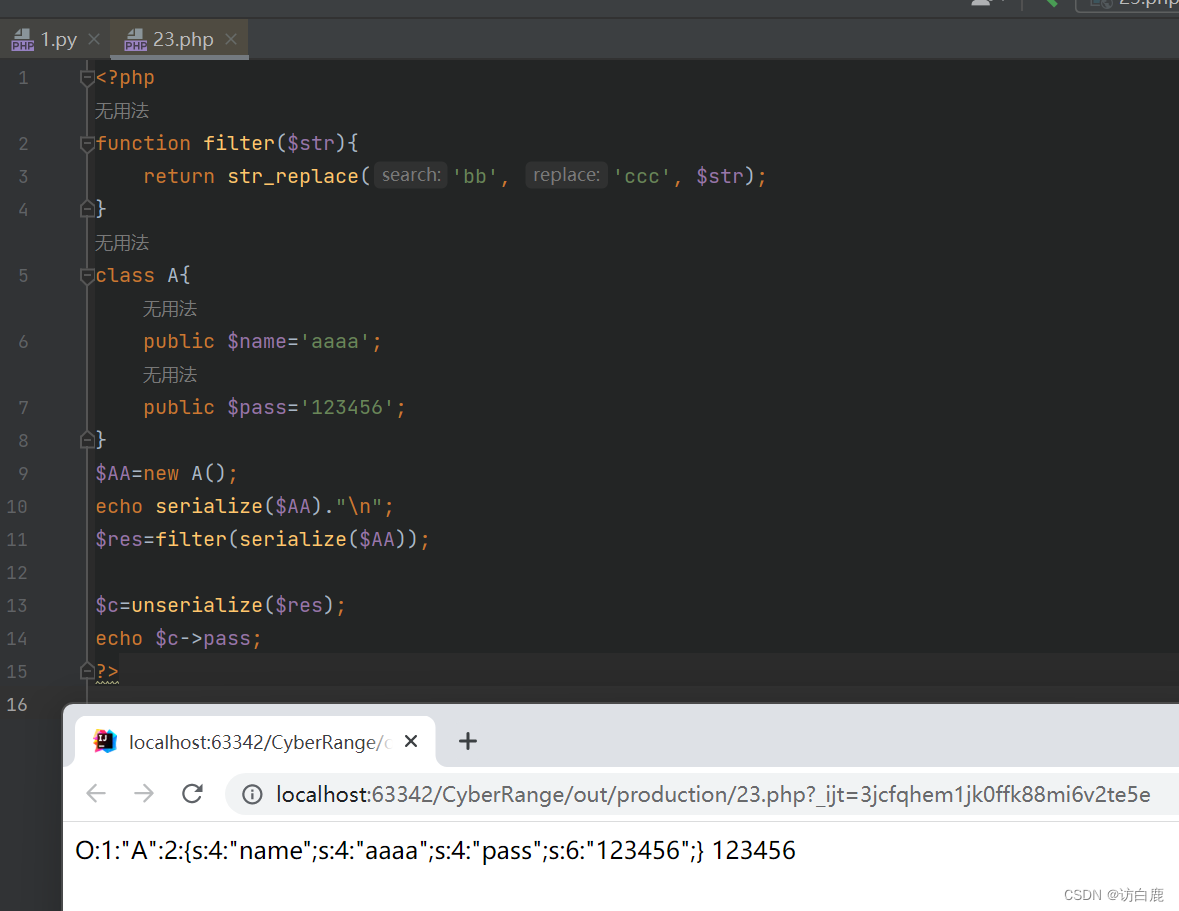Switch to the 1.py editor tab
Image resolution: width=1179 pixels, height=911 pixels.
(x=55, y=39)
